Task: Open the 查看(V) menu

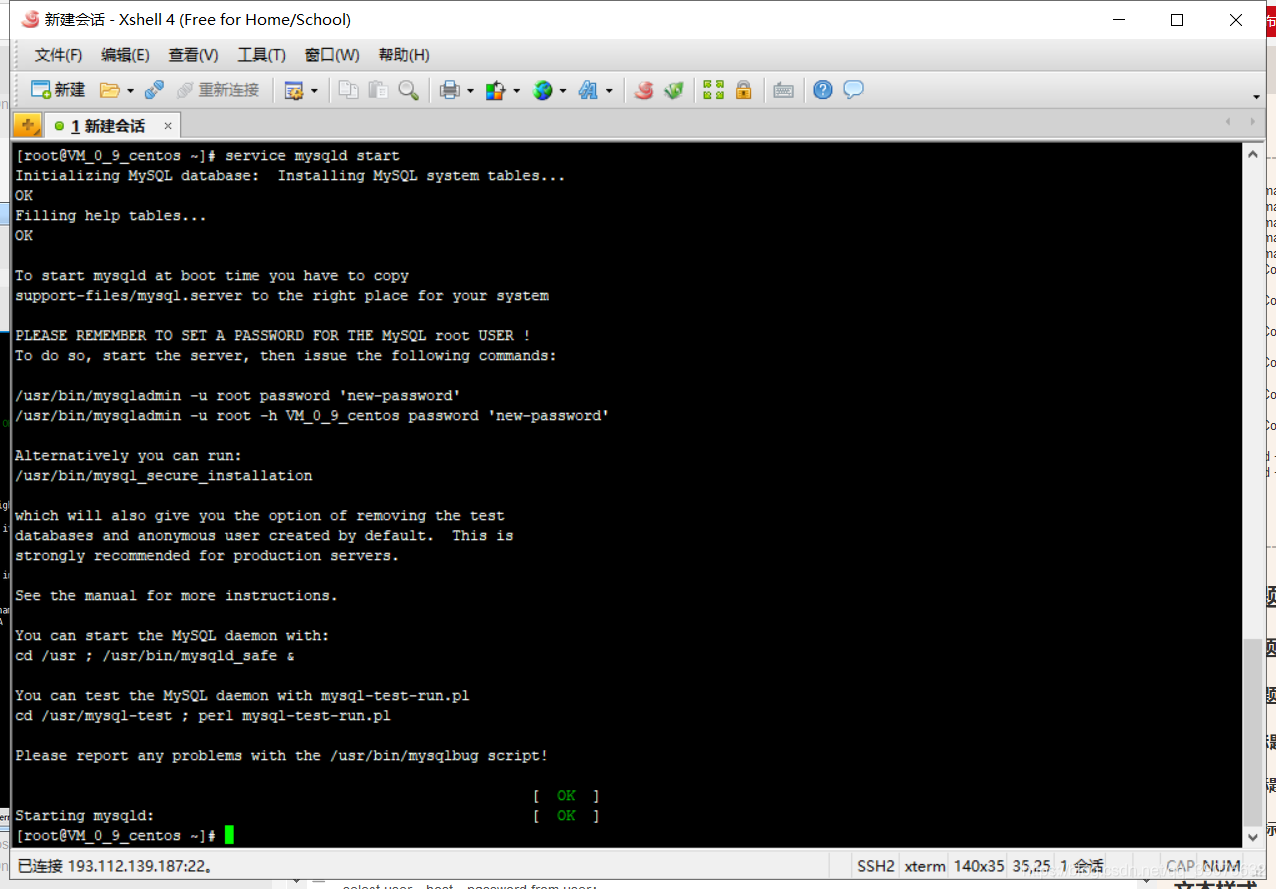Action: (x=193, y=55)
